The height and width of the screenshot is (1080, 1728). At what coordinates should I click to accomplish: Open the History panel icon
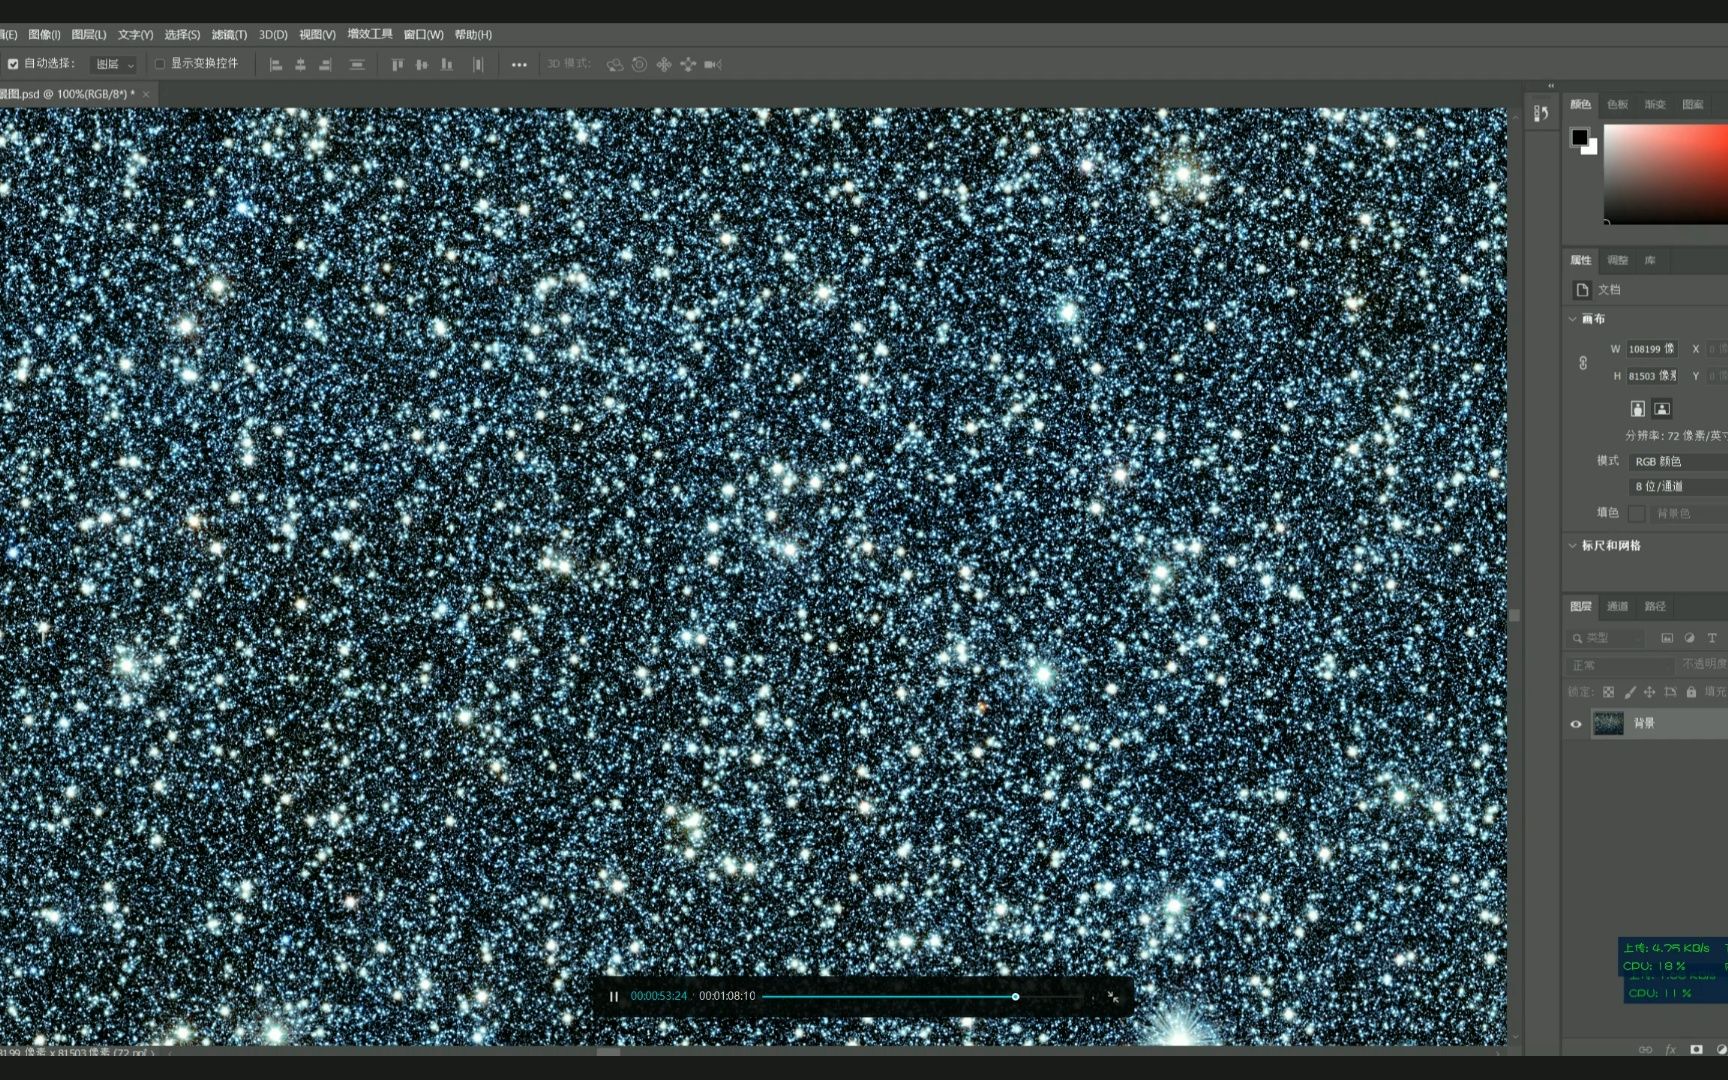click(1541, 113)
